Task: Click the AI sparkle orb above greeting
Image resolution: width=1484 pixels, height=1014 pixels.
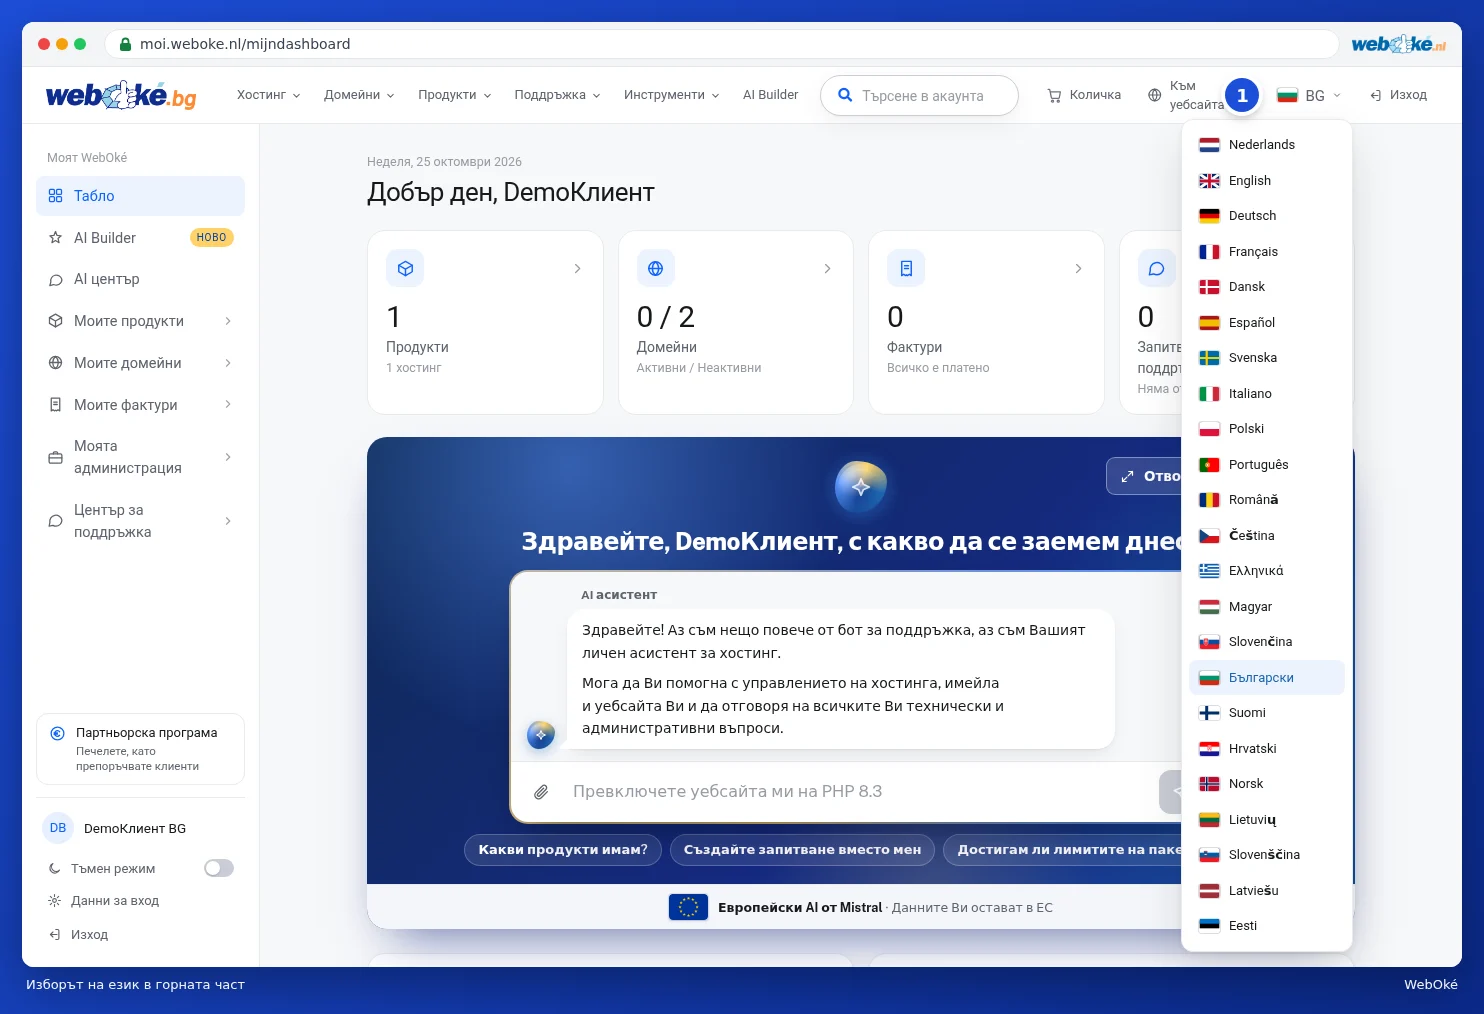Action: pos(861,487)
